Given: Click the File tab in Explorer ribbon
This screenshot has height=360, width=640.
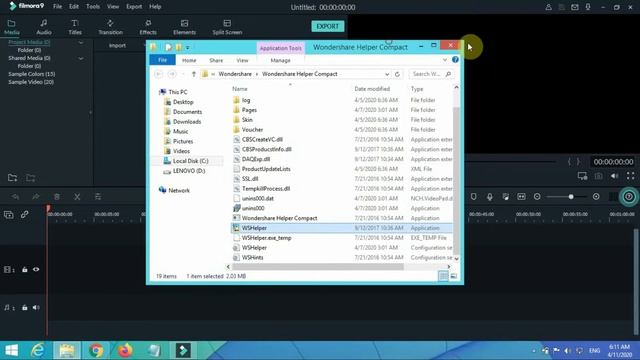Looking at the screenshot, I should click(162, 60).
